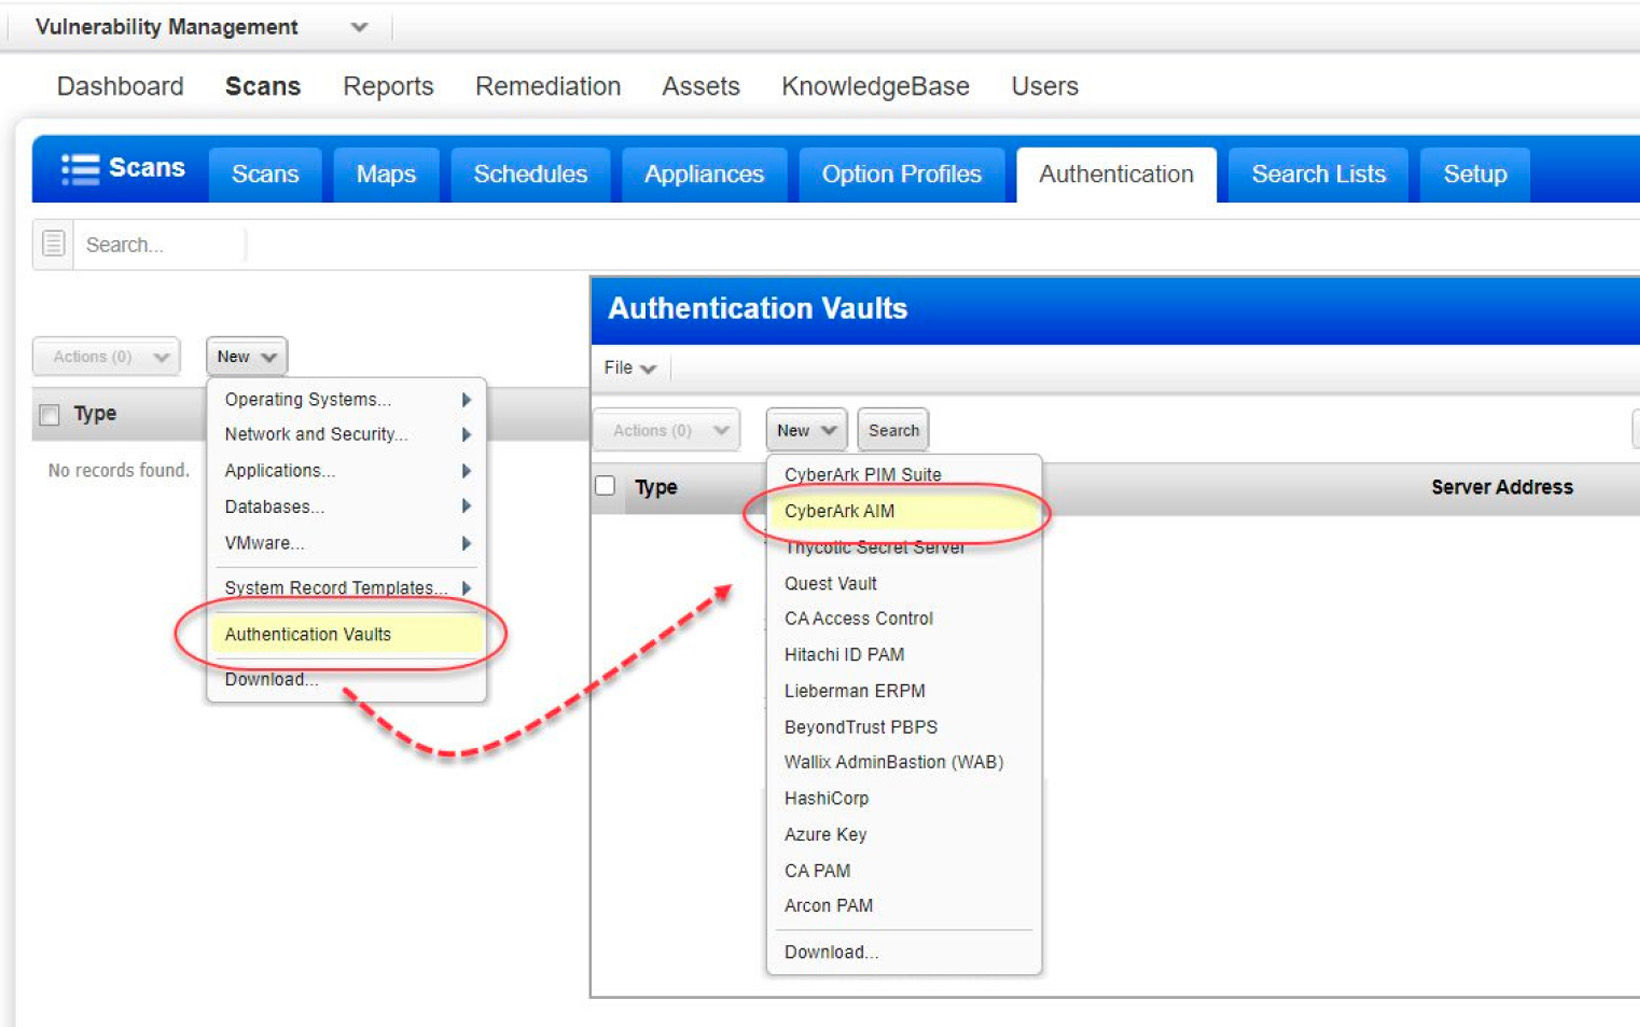Click Download at the bottom of the vault menu
This screenshot has height=1027, width=1640.
tap(831, 952)
